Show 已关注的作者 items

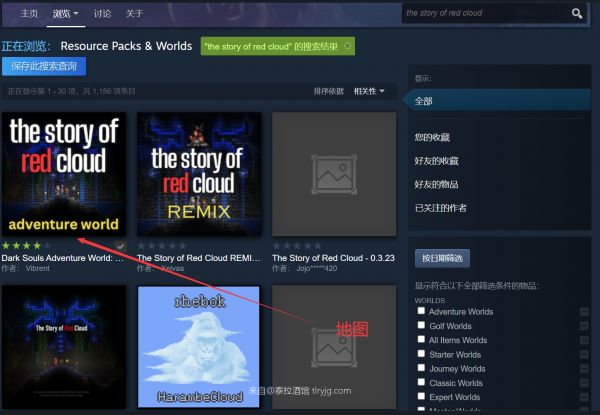441,208
